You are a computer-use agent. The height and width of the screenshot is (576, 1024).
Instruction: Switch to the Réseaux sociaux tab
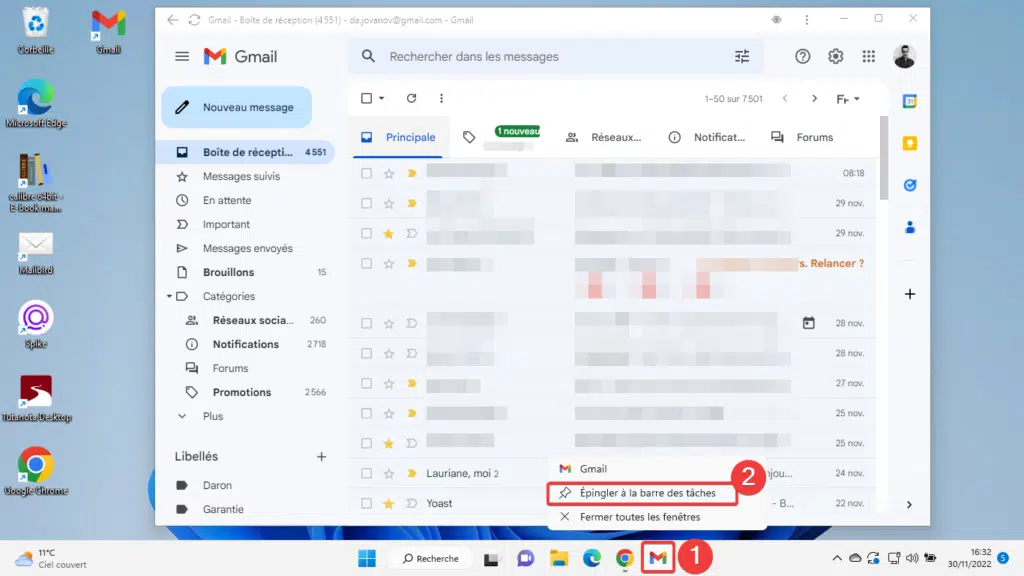603,137
